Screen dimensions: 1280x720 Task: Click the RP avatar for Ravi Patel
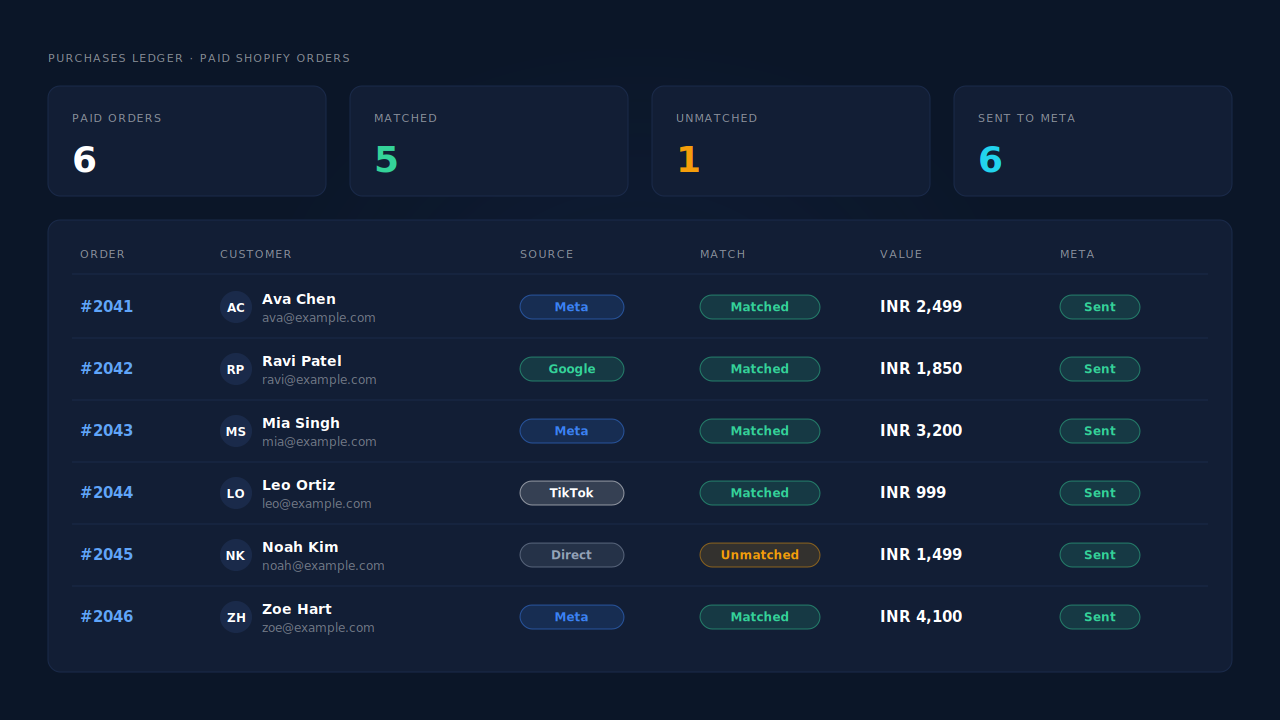pos(236,369)
